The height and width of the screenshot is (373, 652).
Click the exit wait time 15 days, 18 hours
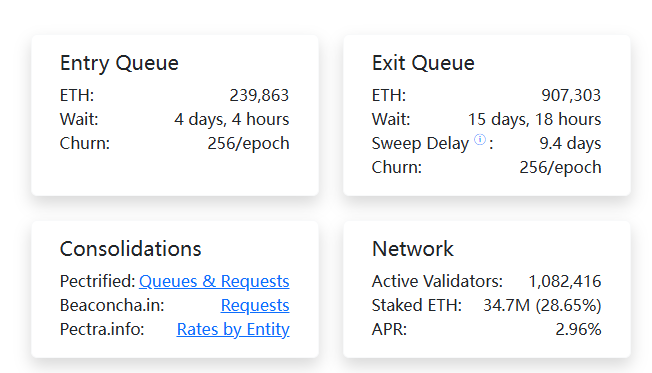coord(534,119)
